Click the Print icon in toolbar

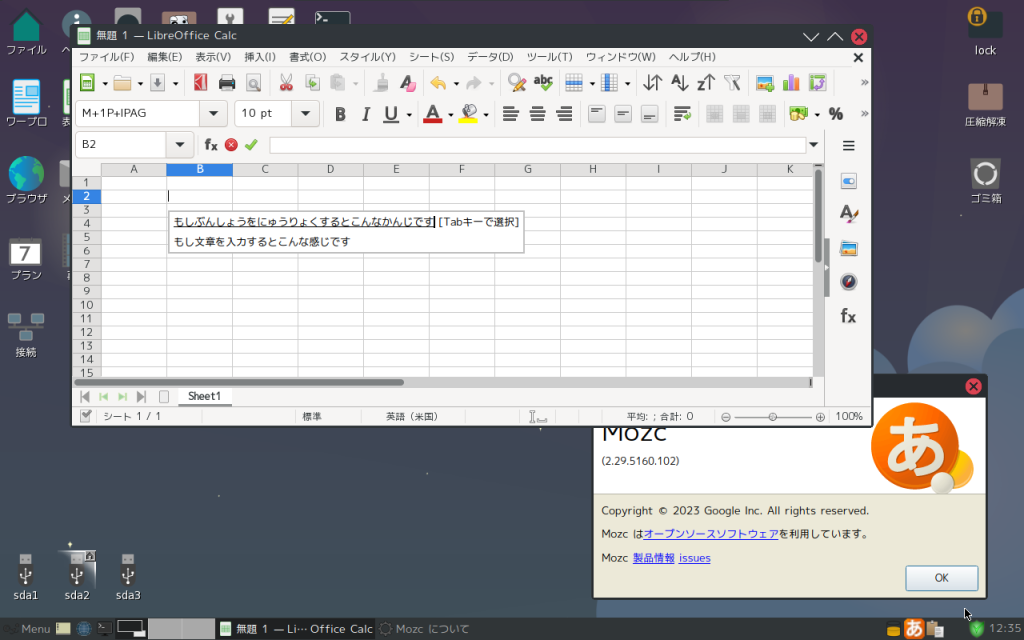click(x=227, y=83)
